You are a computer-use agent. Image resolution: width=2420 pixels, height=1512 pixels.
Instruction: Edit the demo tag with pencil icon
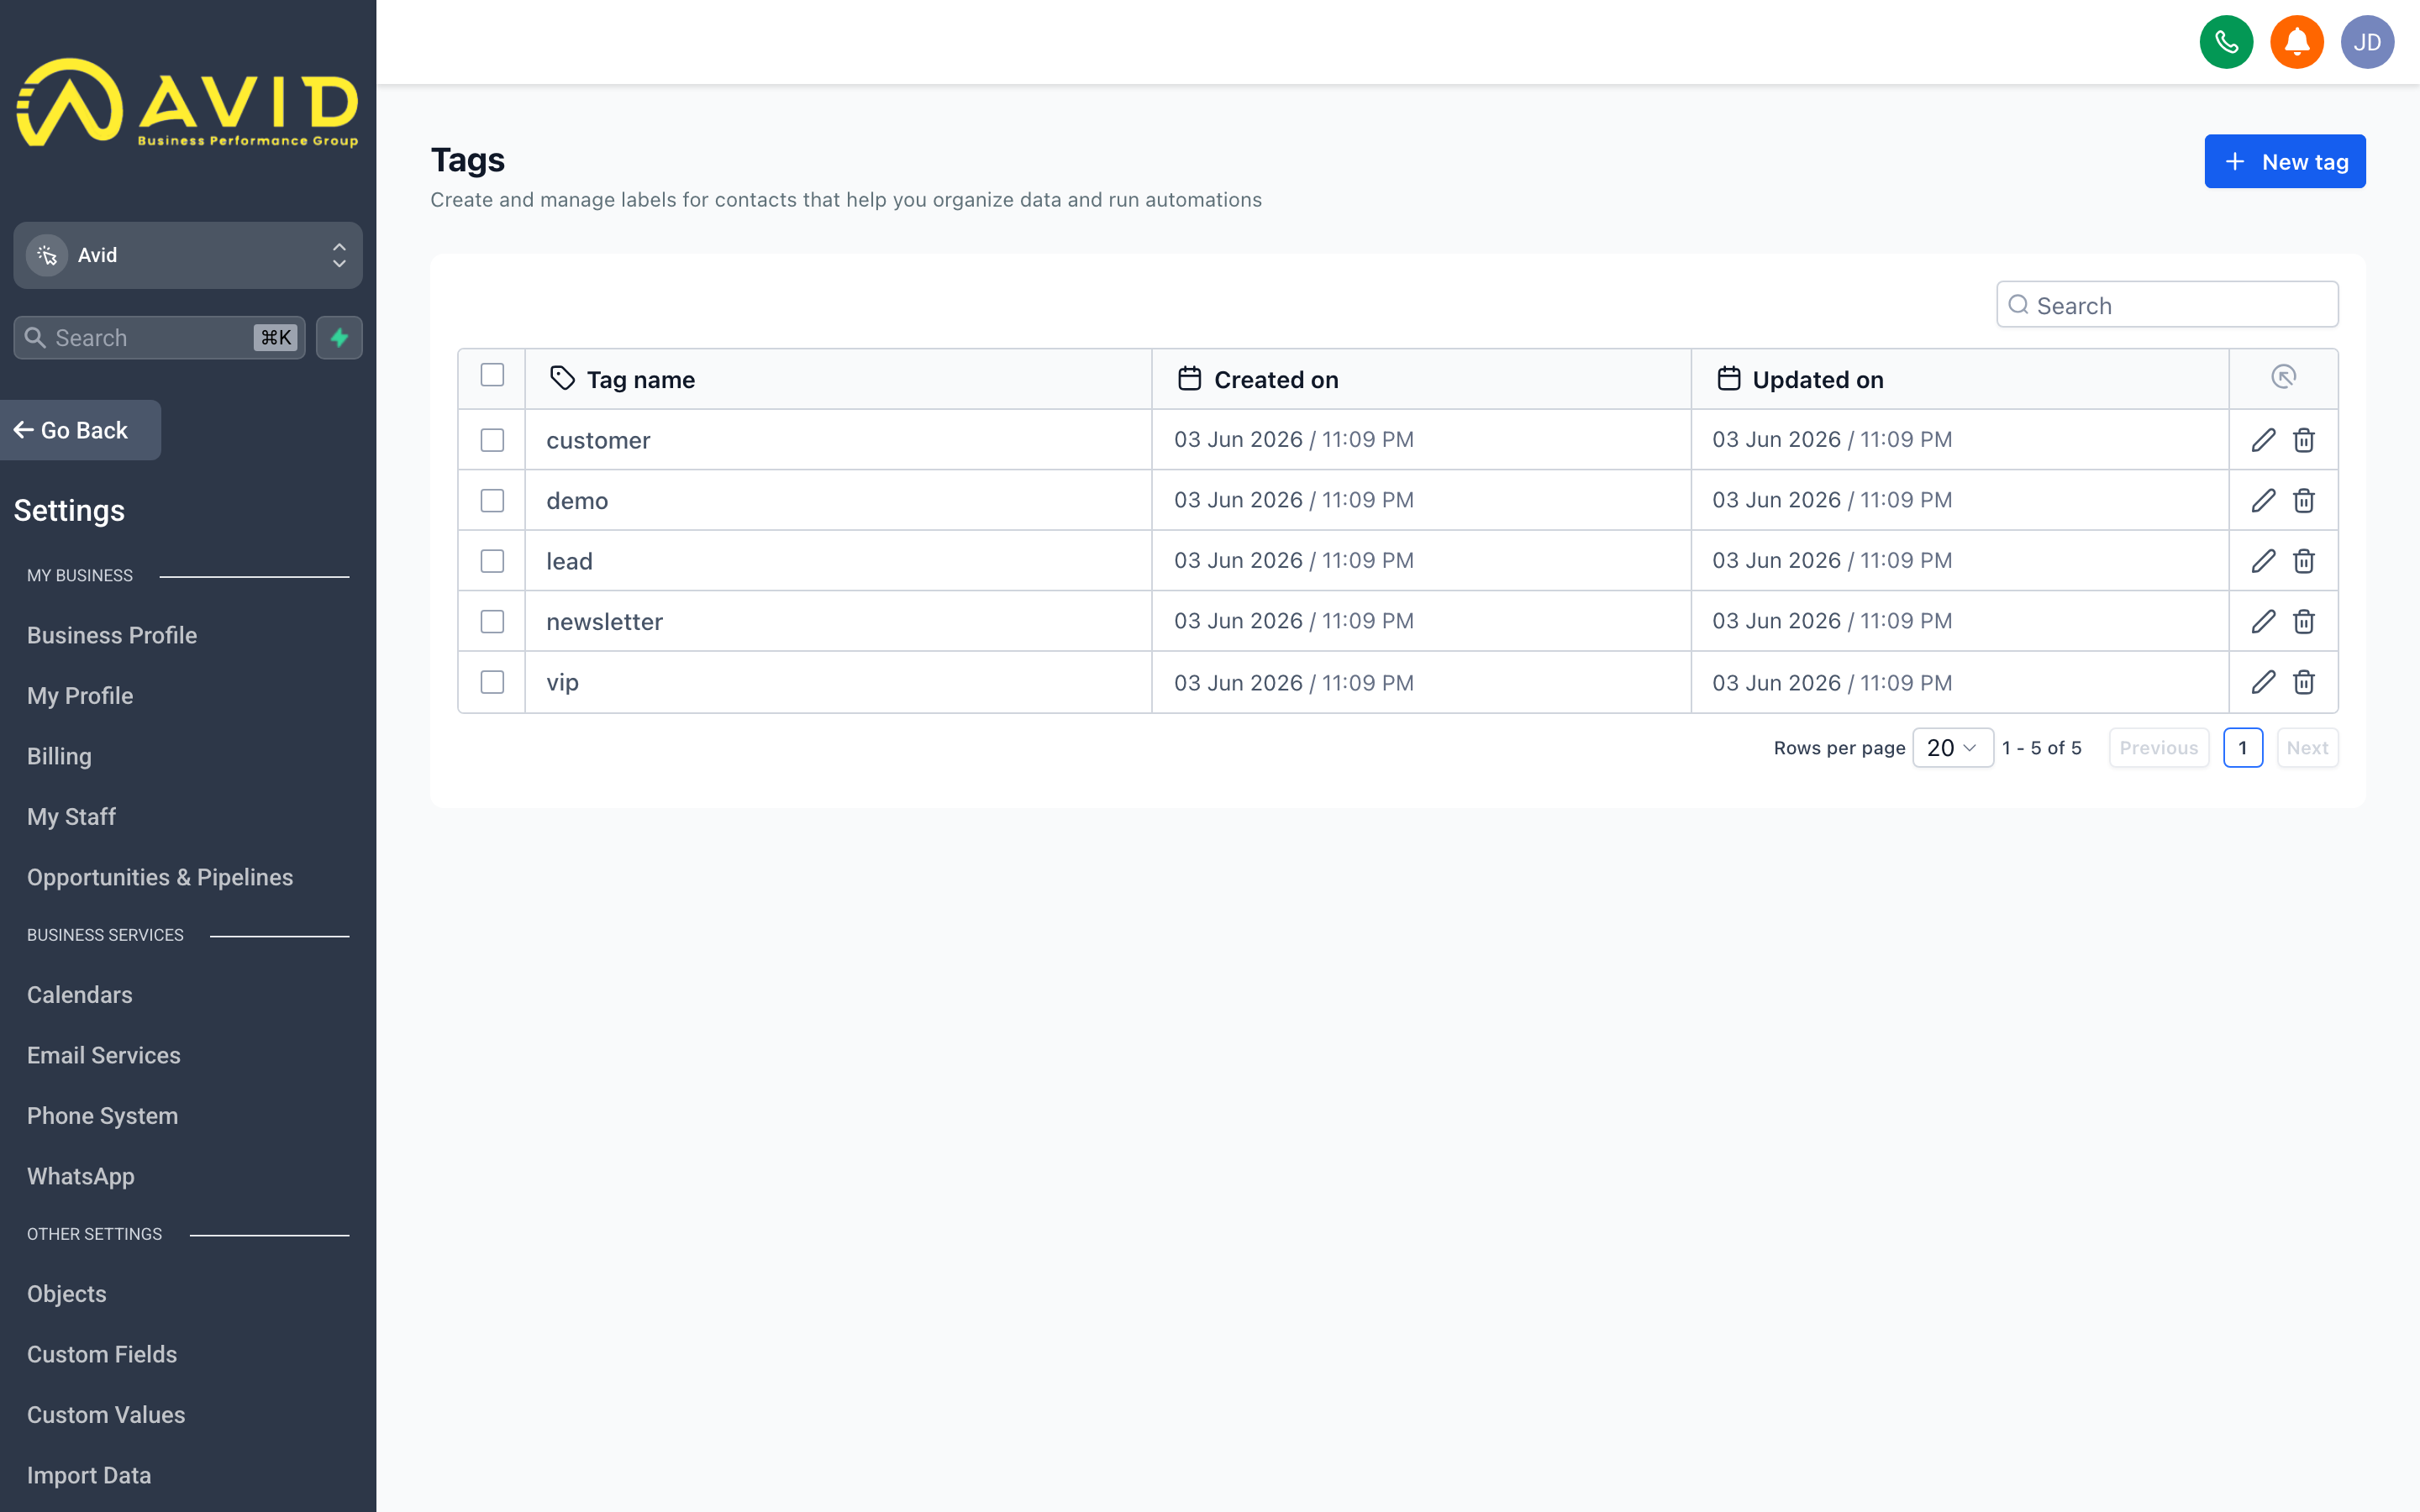pos(2263,500)
